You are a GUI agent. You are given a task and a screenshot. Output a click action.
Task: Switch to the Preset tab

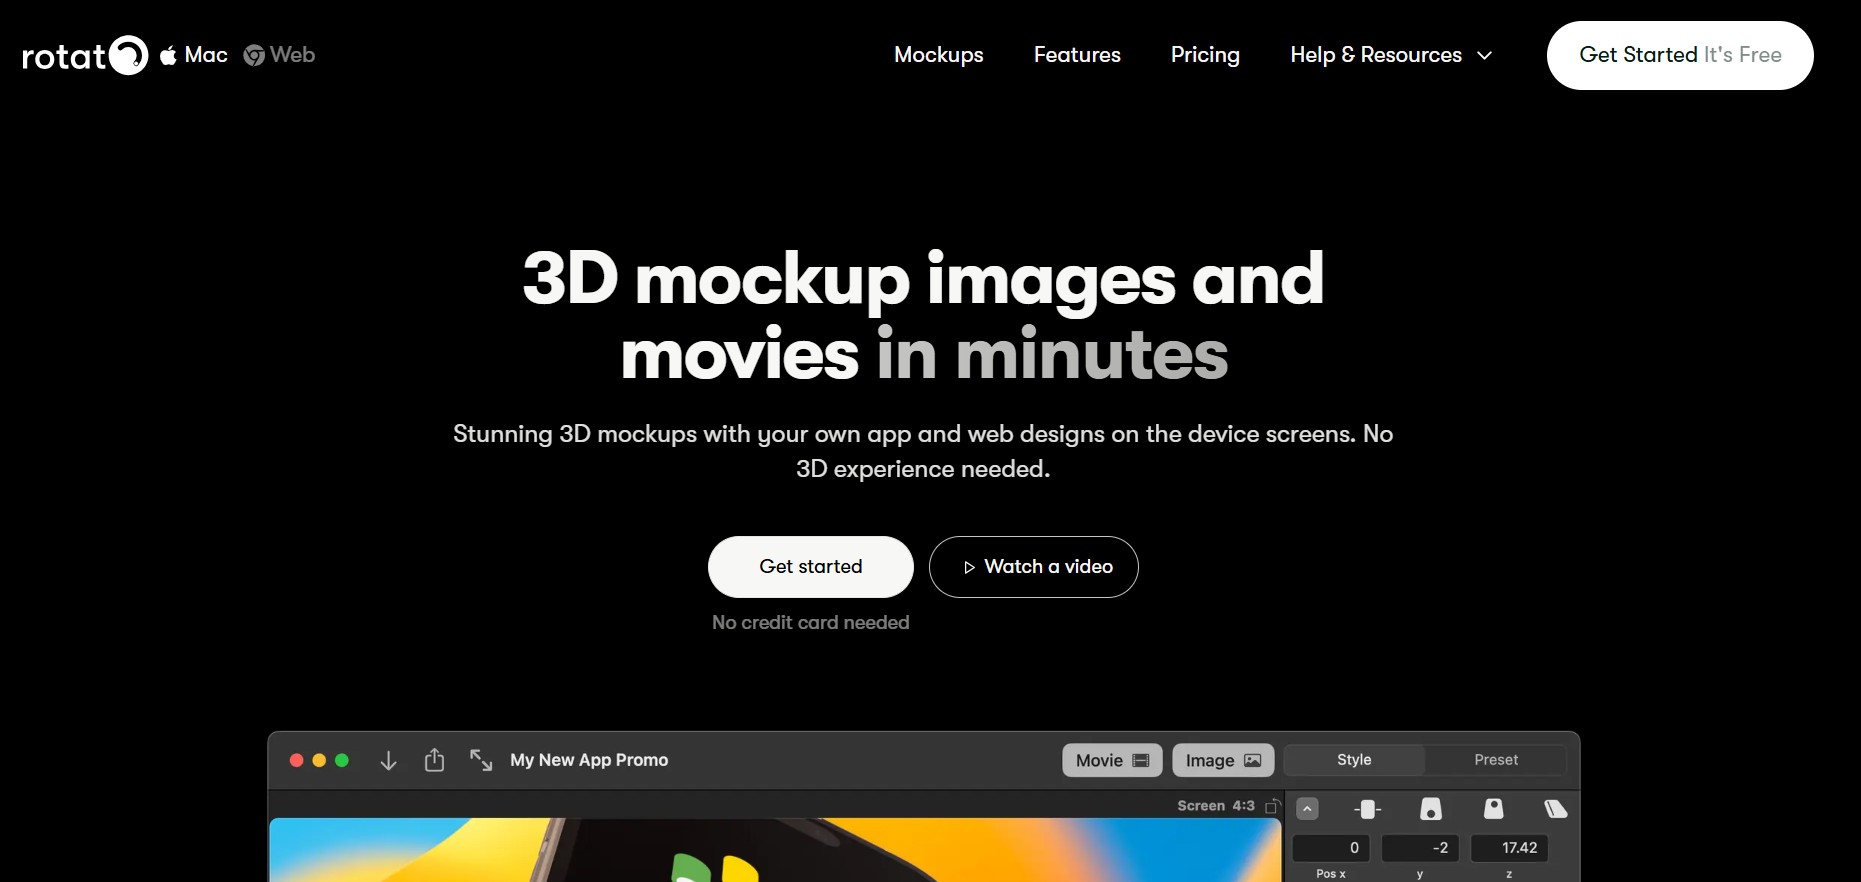pos(1495,760)
